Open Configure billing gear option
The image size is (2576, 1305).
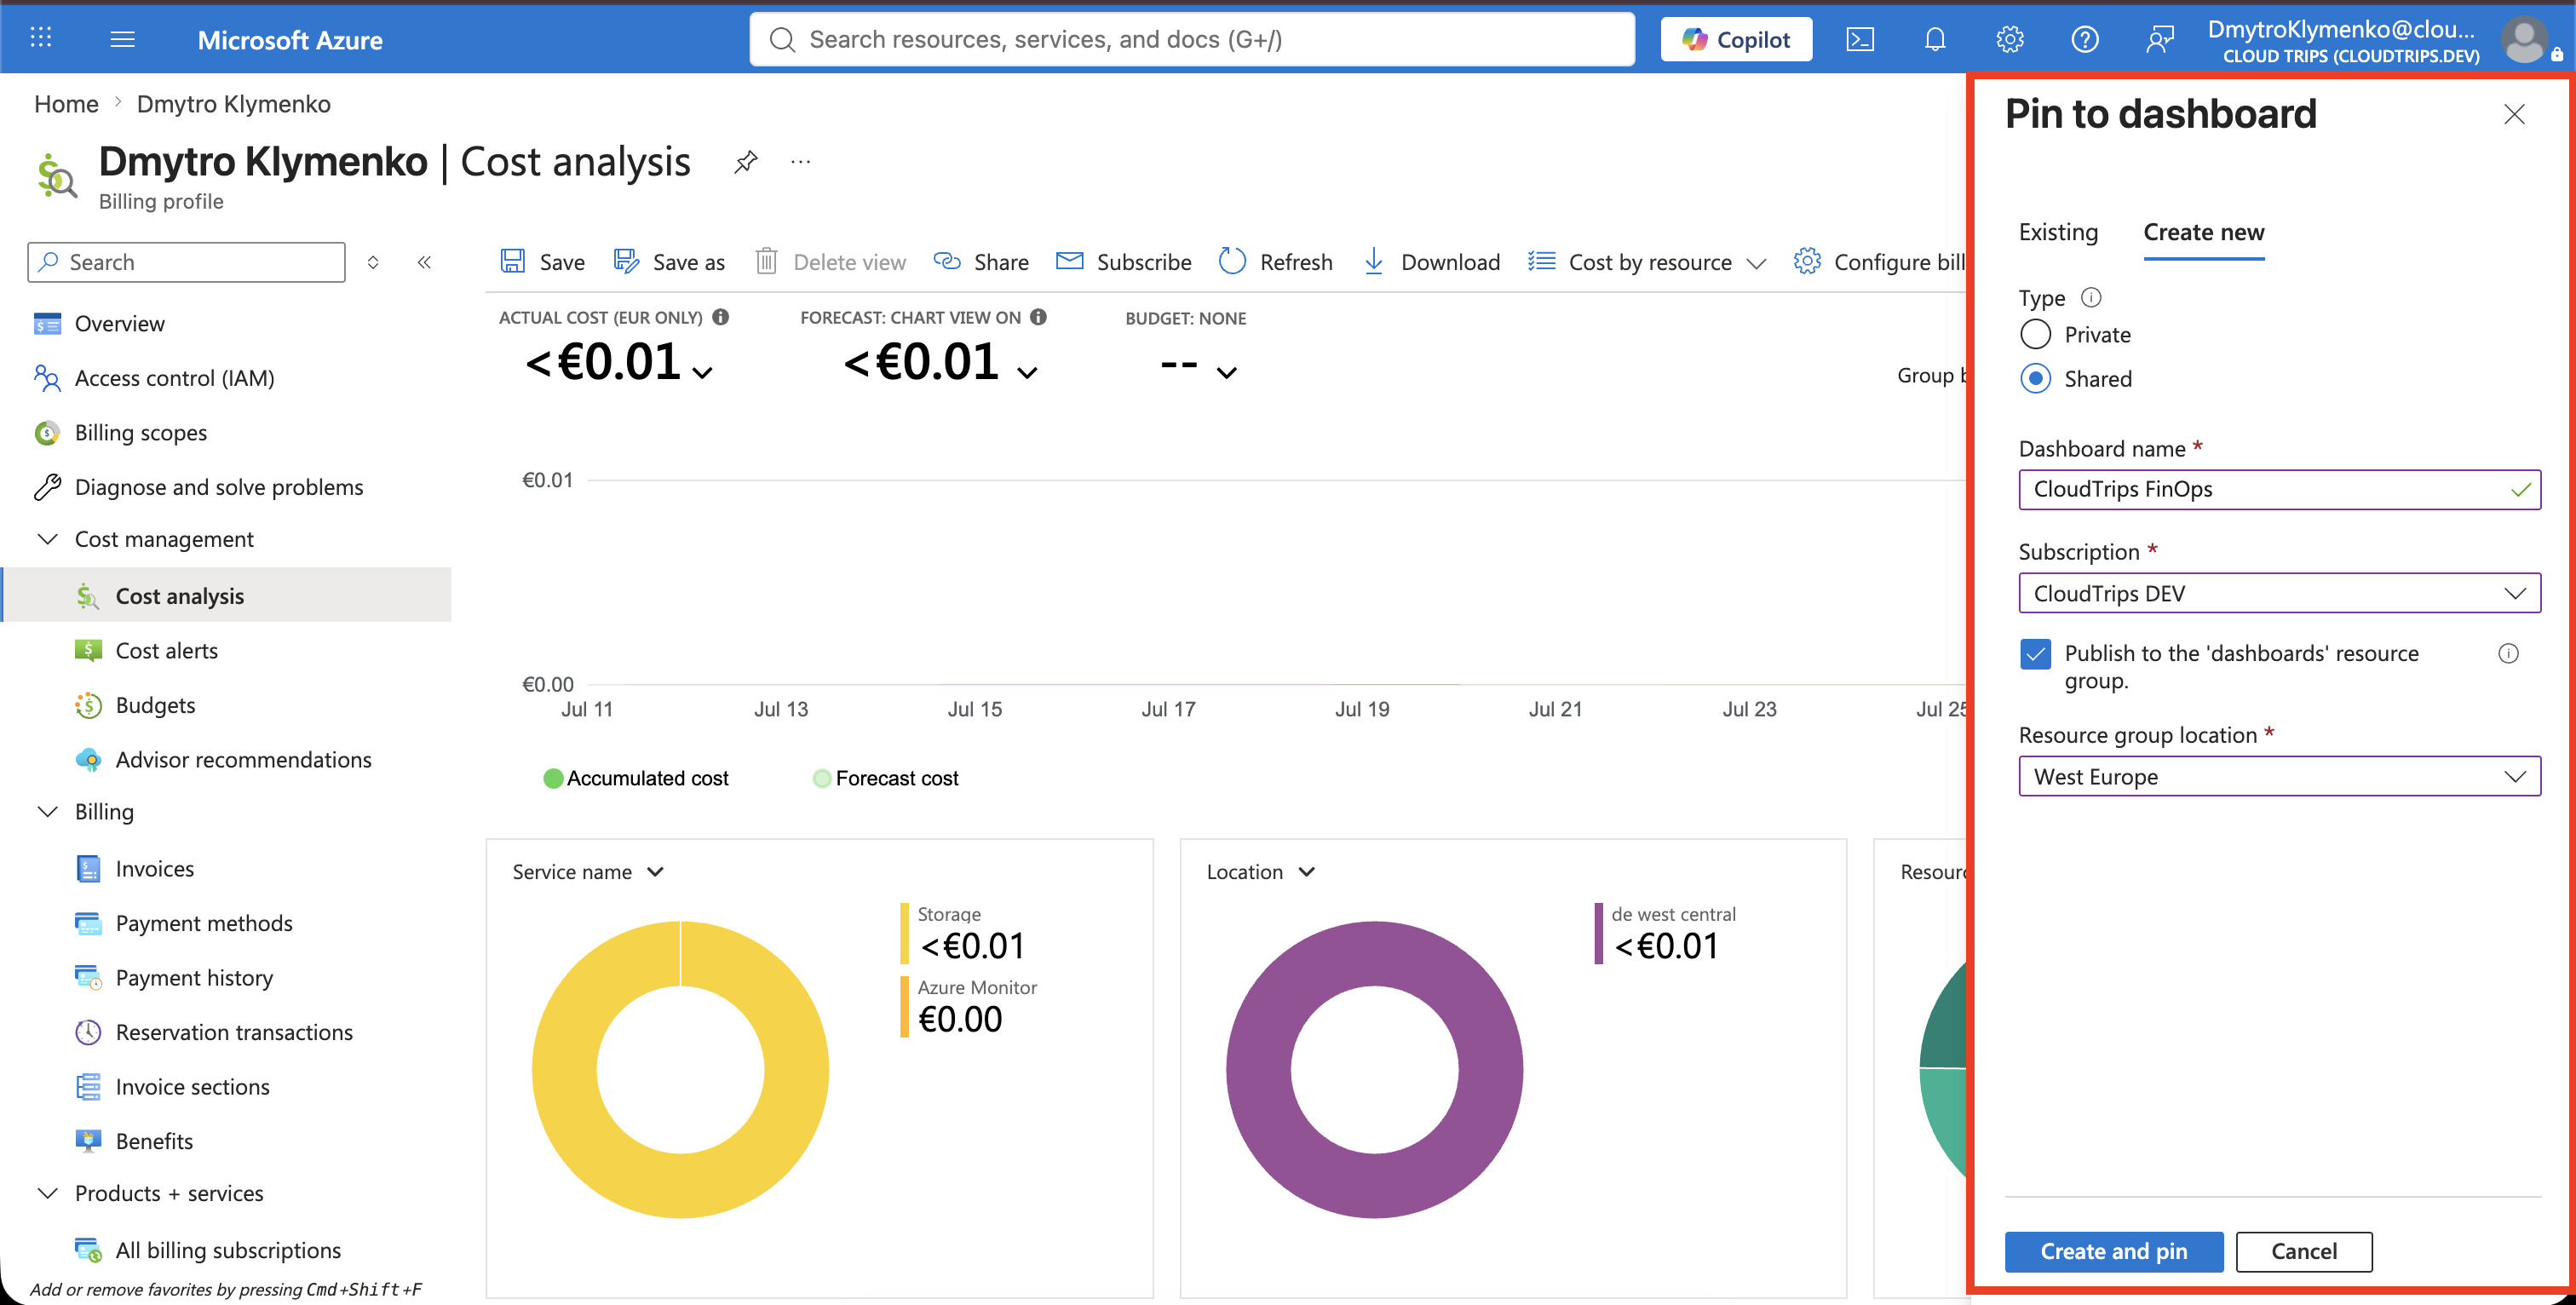pos(1880,262)
